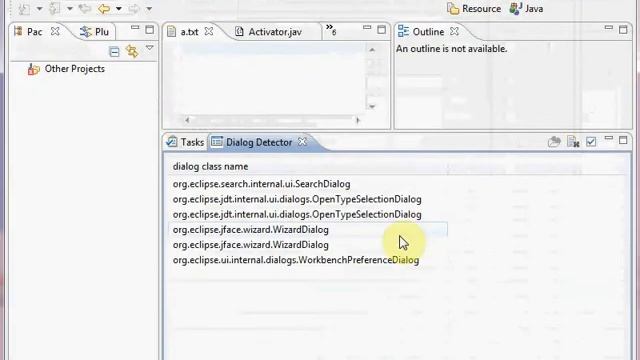Collapse all in Package Explorer
The height and width of the screenshot is (360, 640).
point(114,52)
